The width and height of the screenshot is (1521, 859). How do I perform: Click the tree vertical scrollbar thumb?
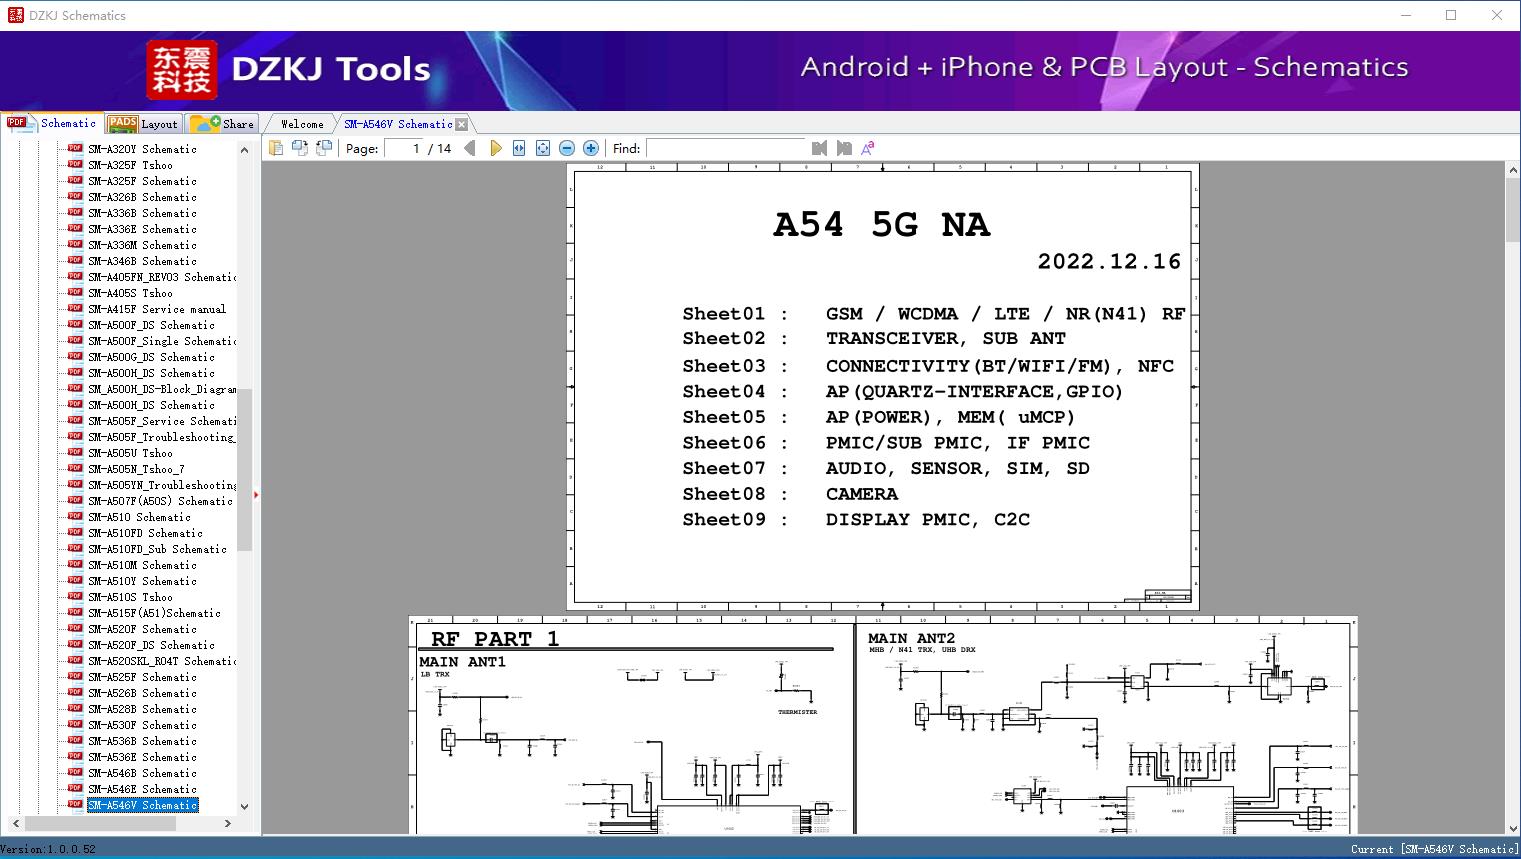(x=244, y=470)
